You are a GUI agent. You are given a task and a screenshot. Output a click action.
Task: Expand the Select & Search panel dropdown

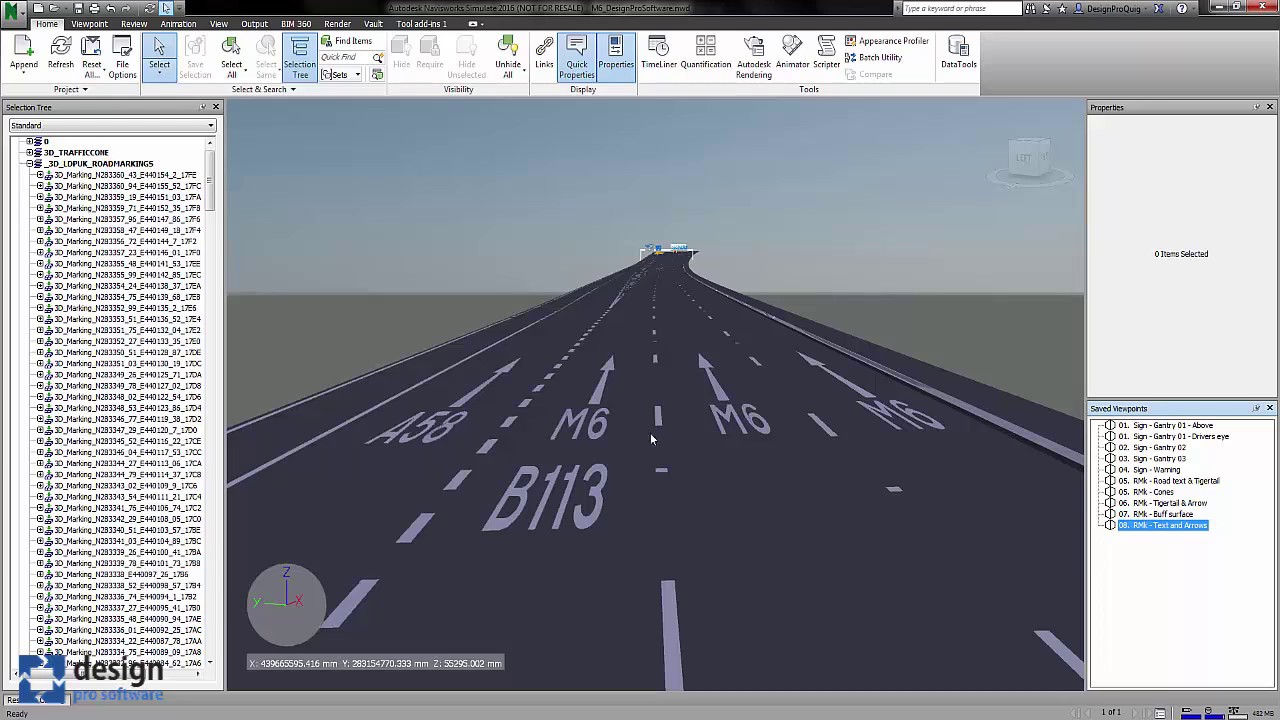263,89
